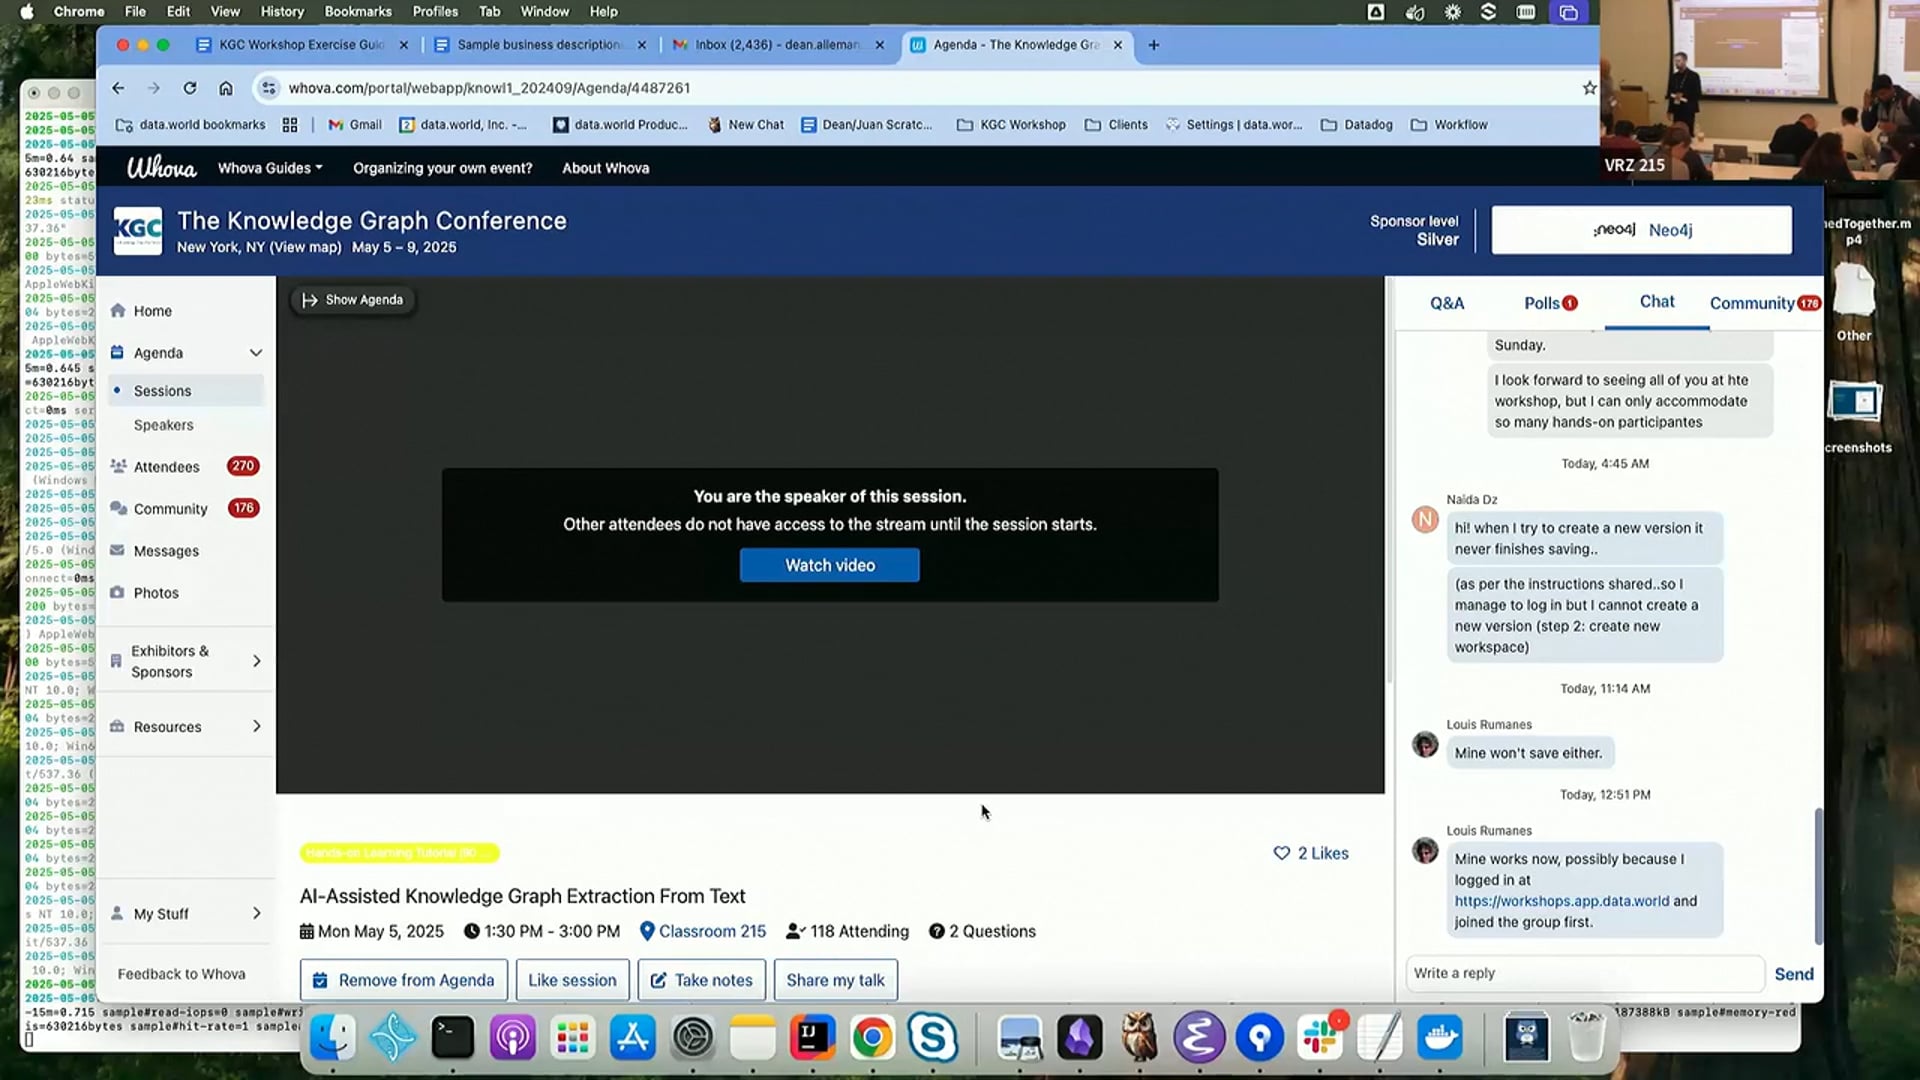Click the browser back arrow
Screen dimensions: 1920x1080
(118, 88)
